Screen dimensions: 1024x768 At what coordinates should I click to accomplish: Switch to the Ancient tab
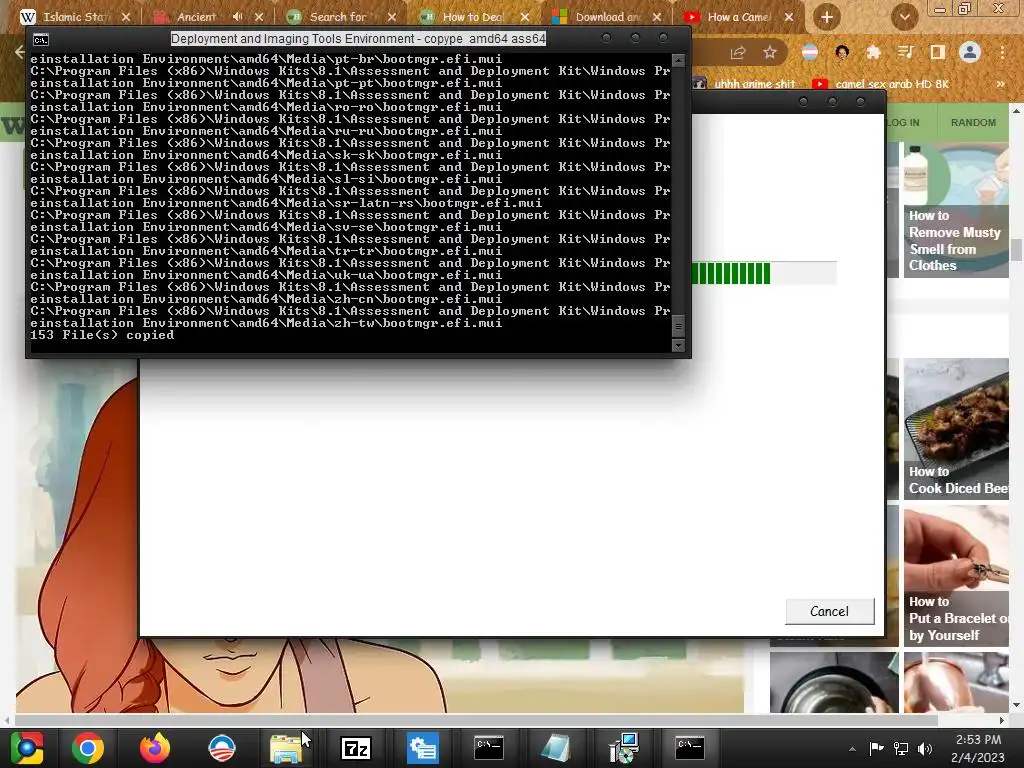196,17
